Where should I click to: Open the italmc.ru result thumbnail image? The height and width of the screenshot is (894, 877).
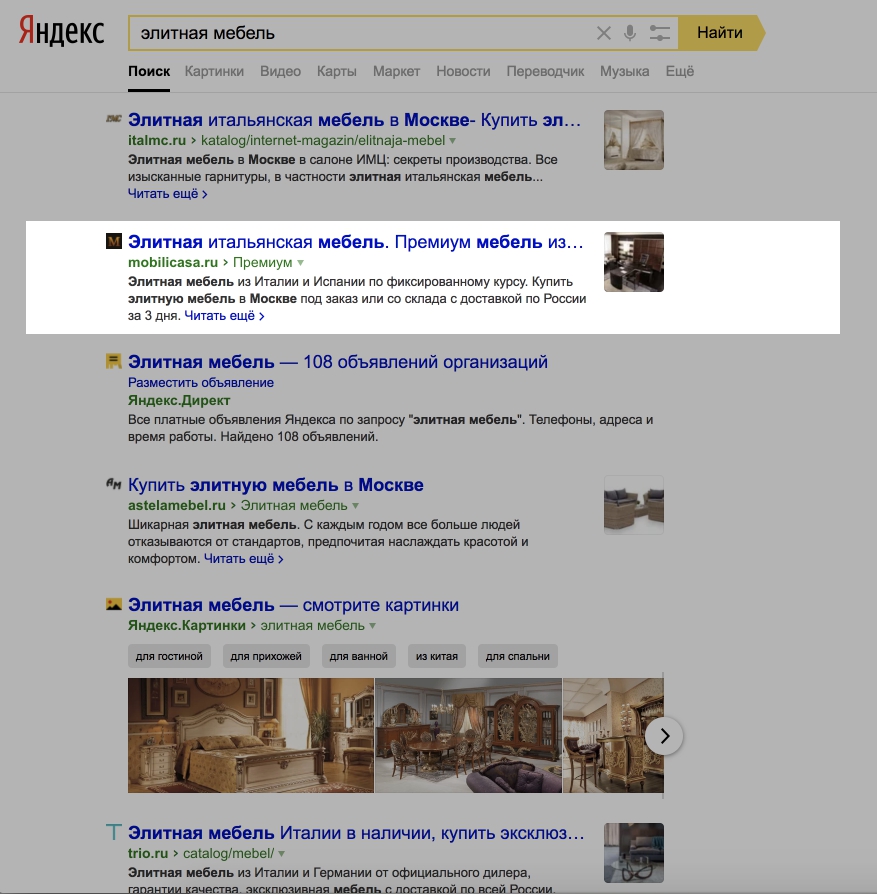pyautogui.click(x=634, y=140)
